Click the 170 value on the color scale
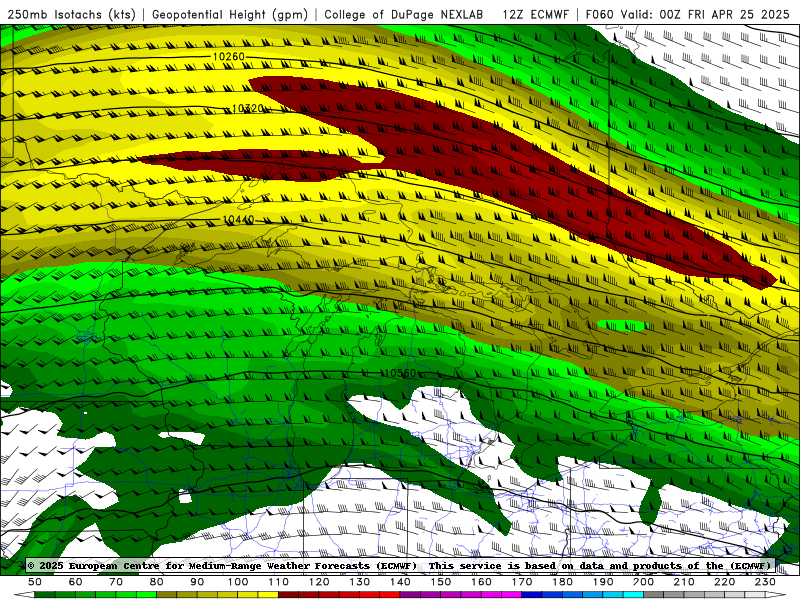Screen dimensions: 800x600 (522, 582)
